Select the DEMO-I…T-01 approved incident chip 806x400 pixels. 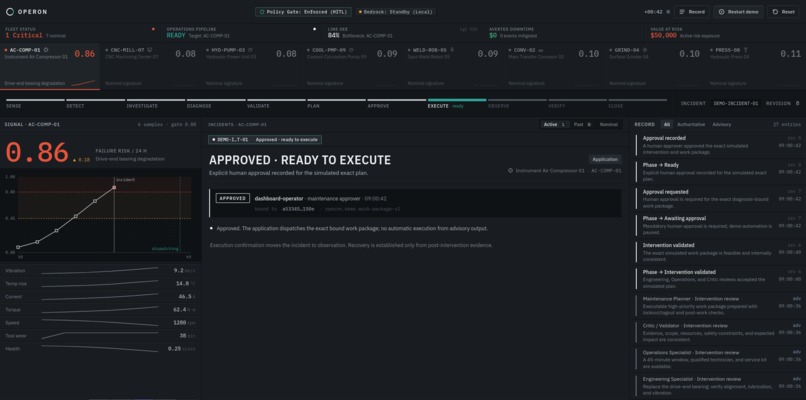(x=265, y=139)
